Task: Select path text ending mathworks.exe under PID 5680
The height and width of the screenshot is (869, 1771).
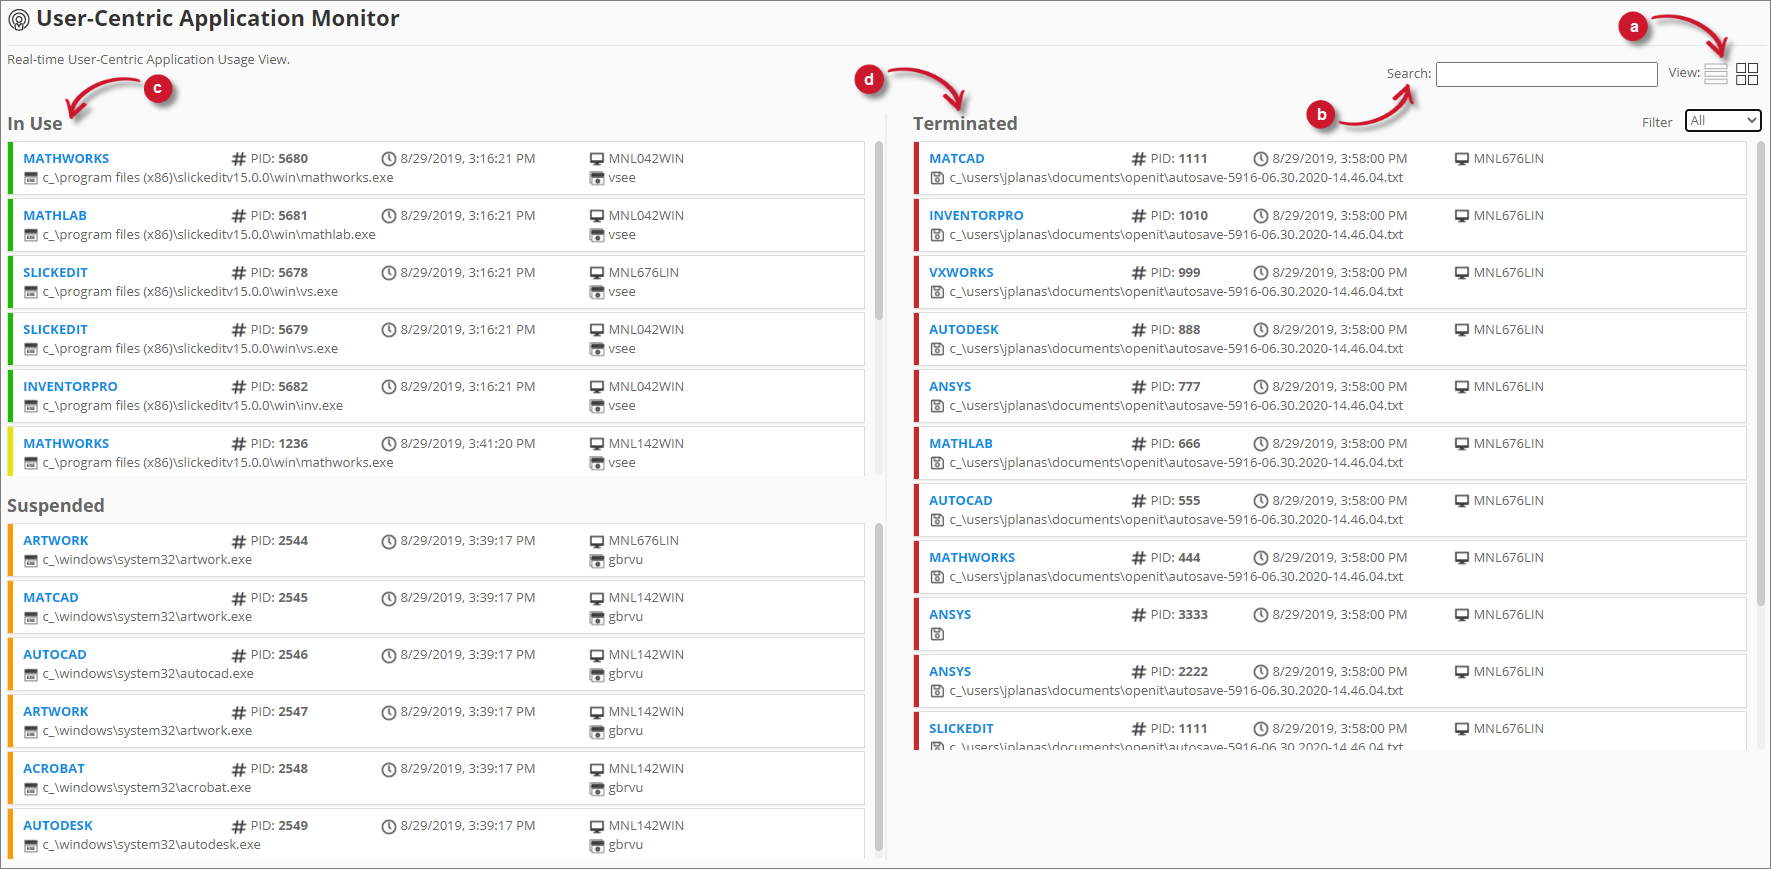Action: (218, 178)
